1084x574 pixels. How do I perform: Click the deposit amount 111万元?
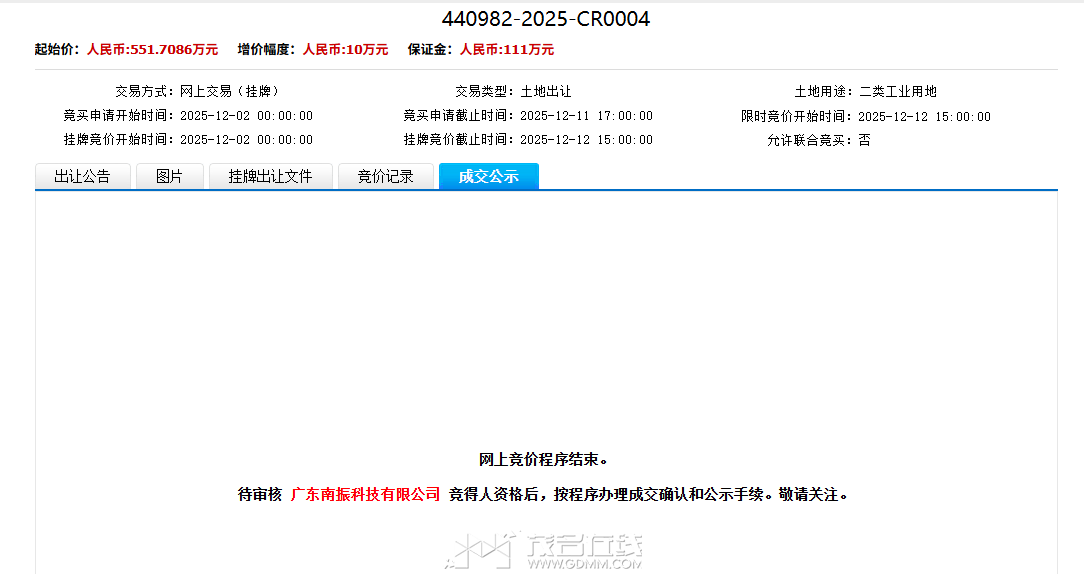click(506, 49)
